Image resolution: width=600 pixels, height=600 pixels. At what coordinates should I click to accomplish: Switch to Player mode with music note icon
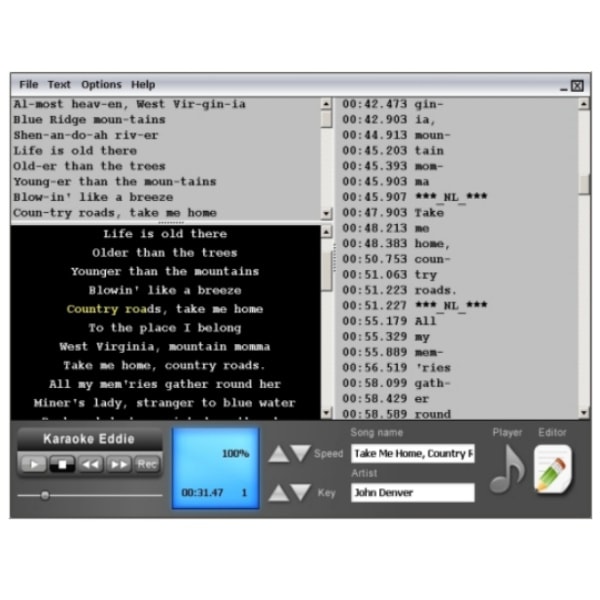click(x=507, y=469)
